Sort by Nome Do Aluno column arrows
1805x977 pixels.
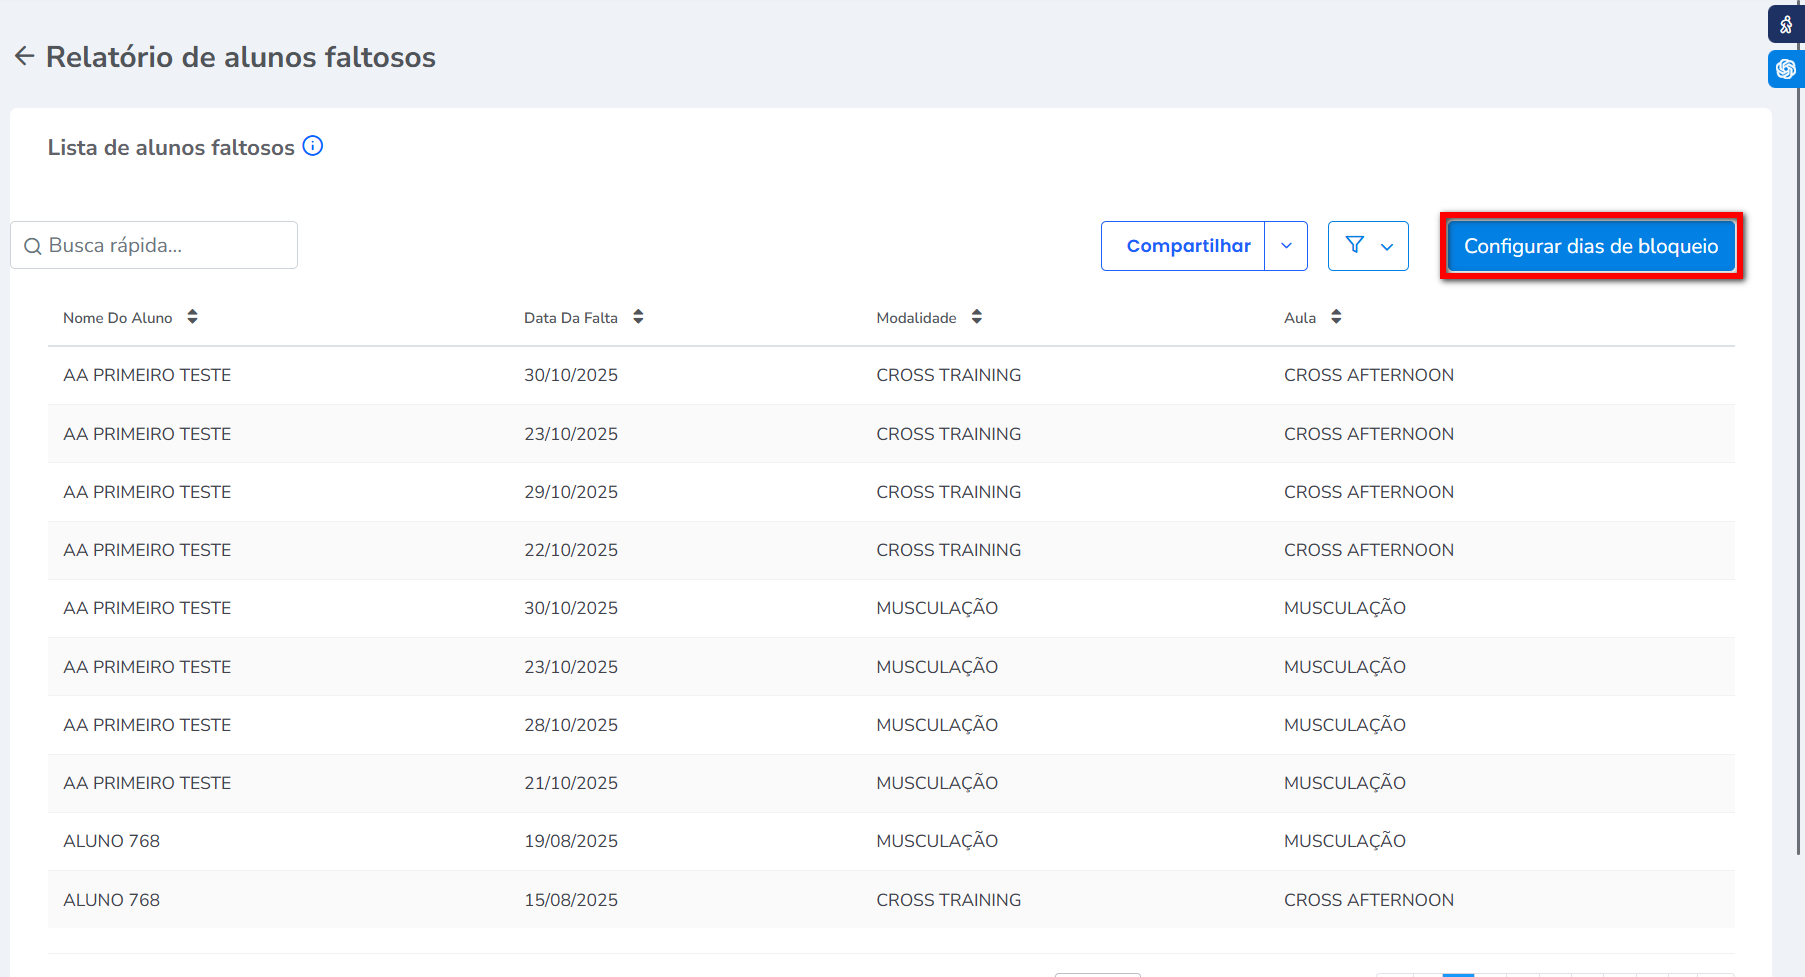[192, 317]
